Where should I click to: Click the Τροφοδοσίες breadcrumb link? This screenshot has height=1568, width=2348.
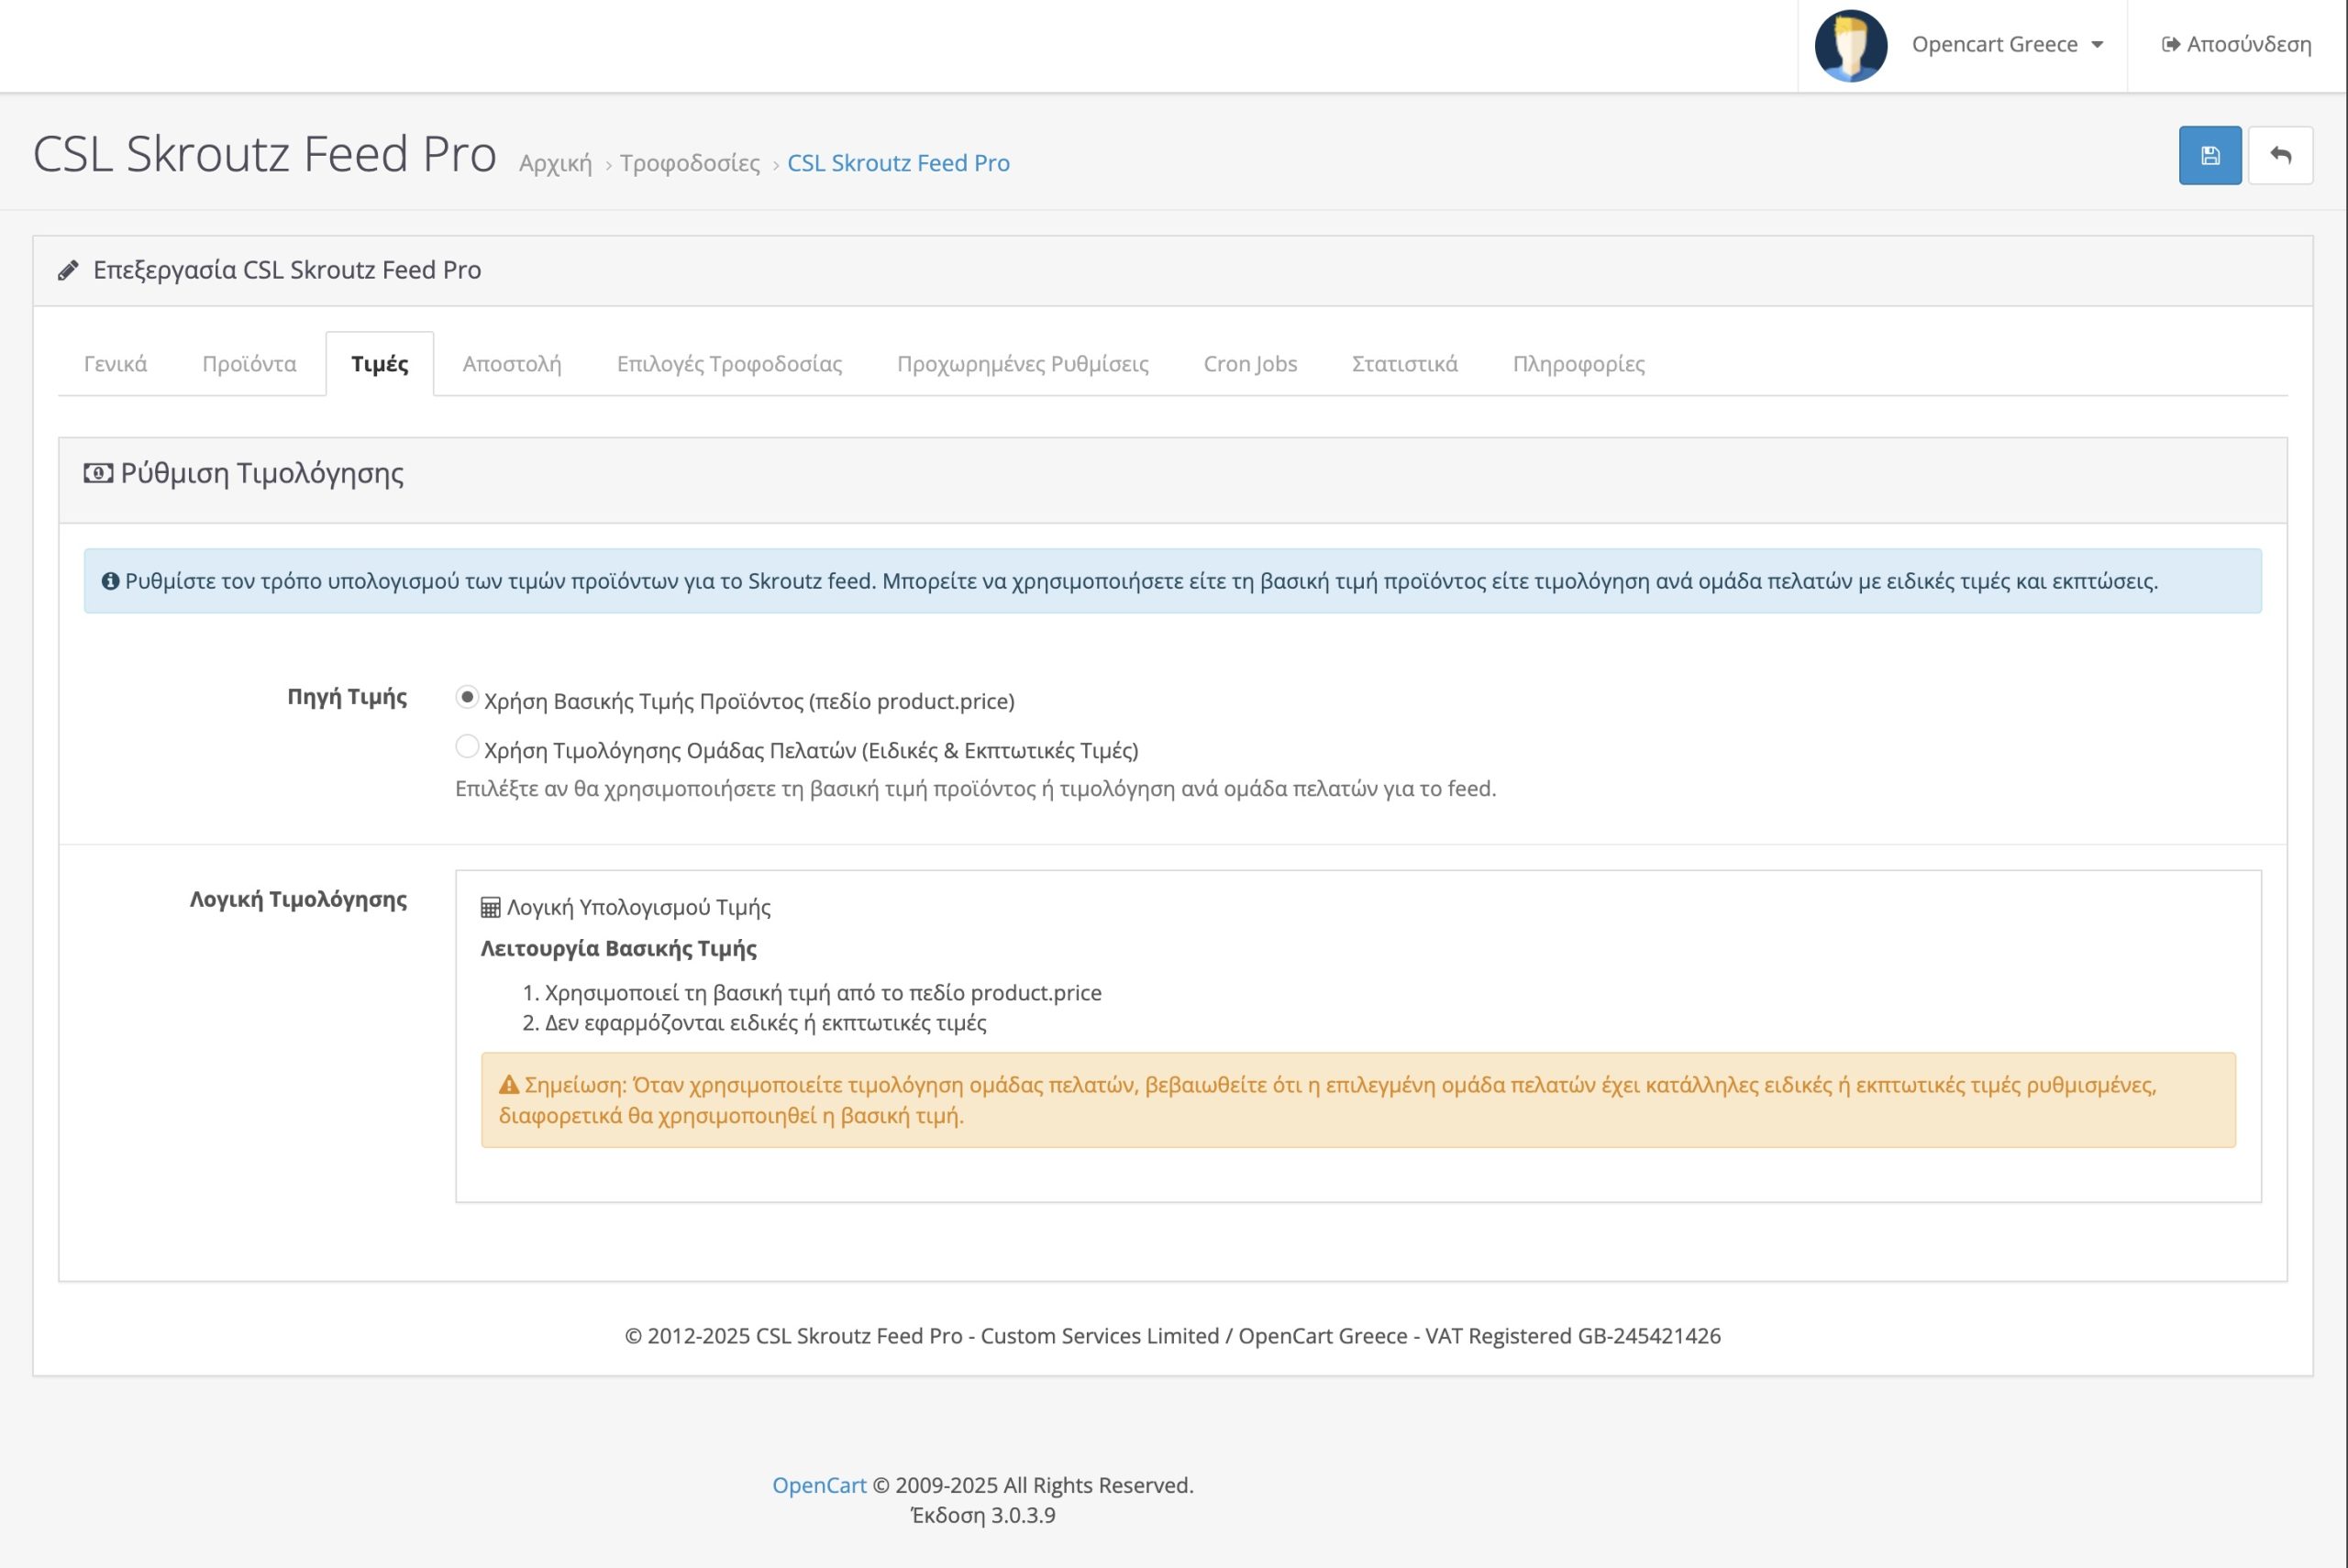point(690,163)
